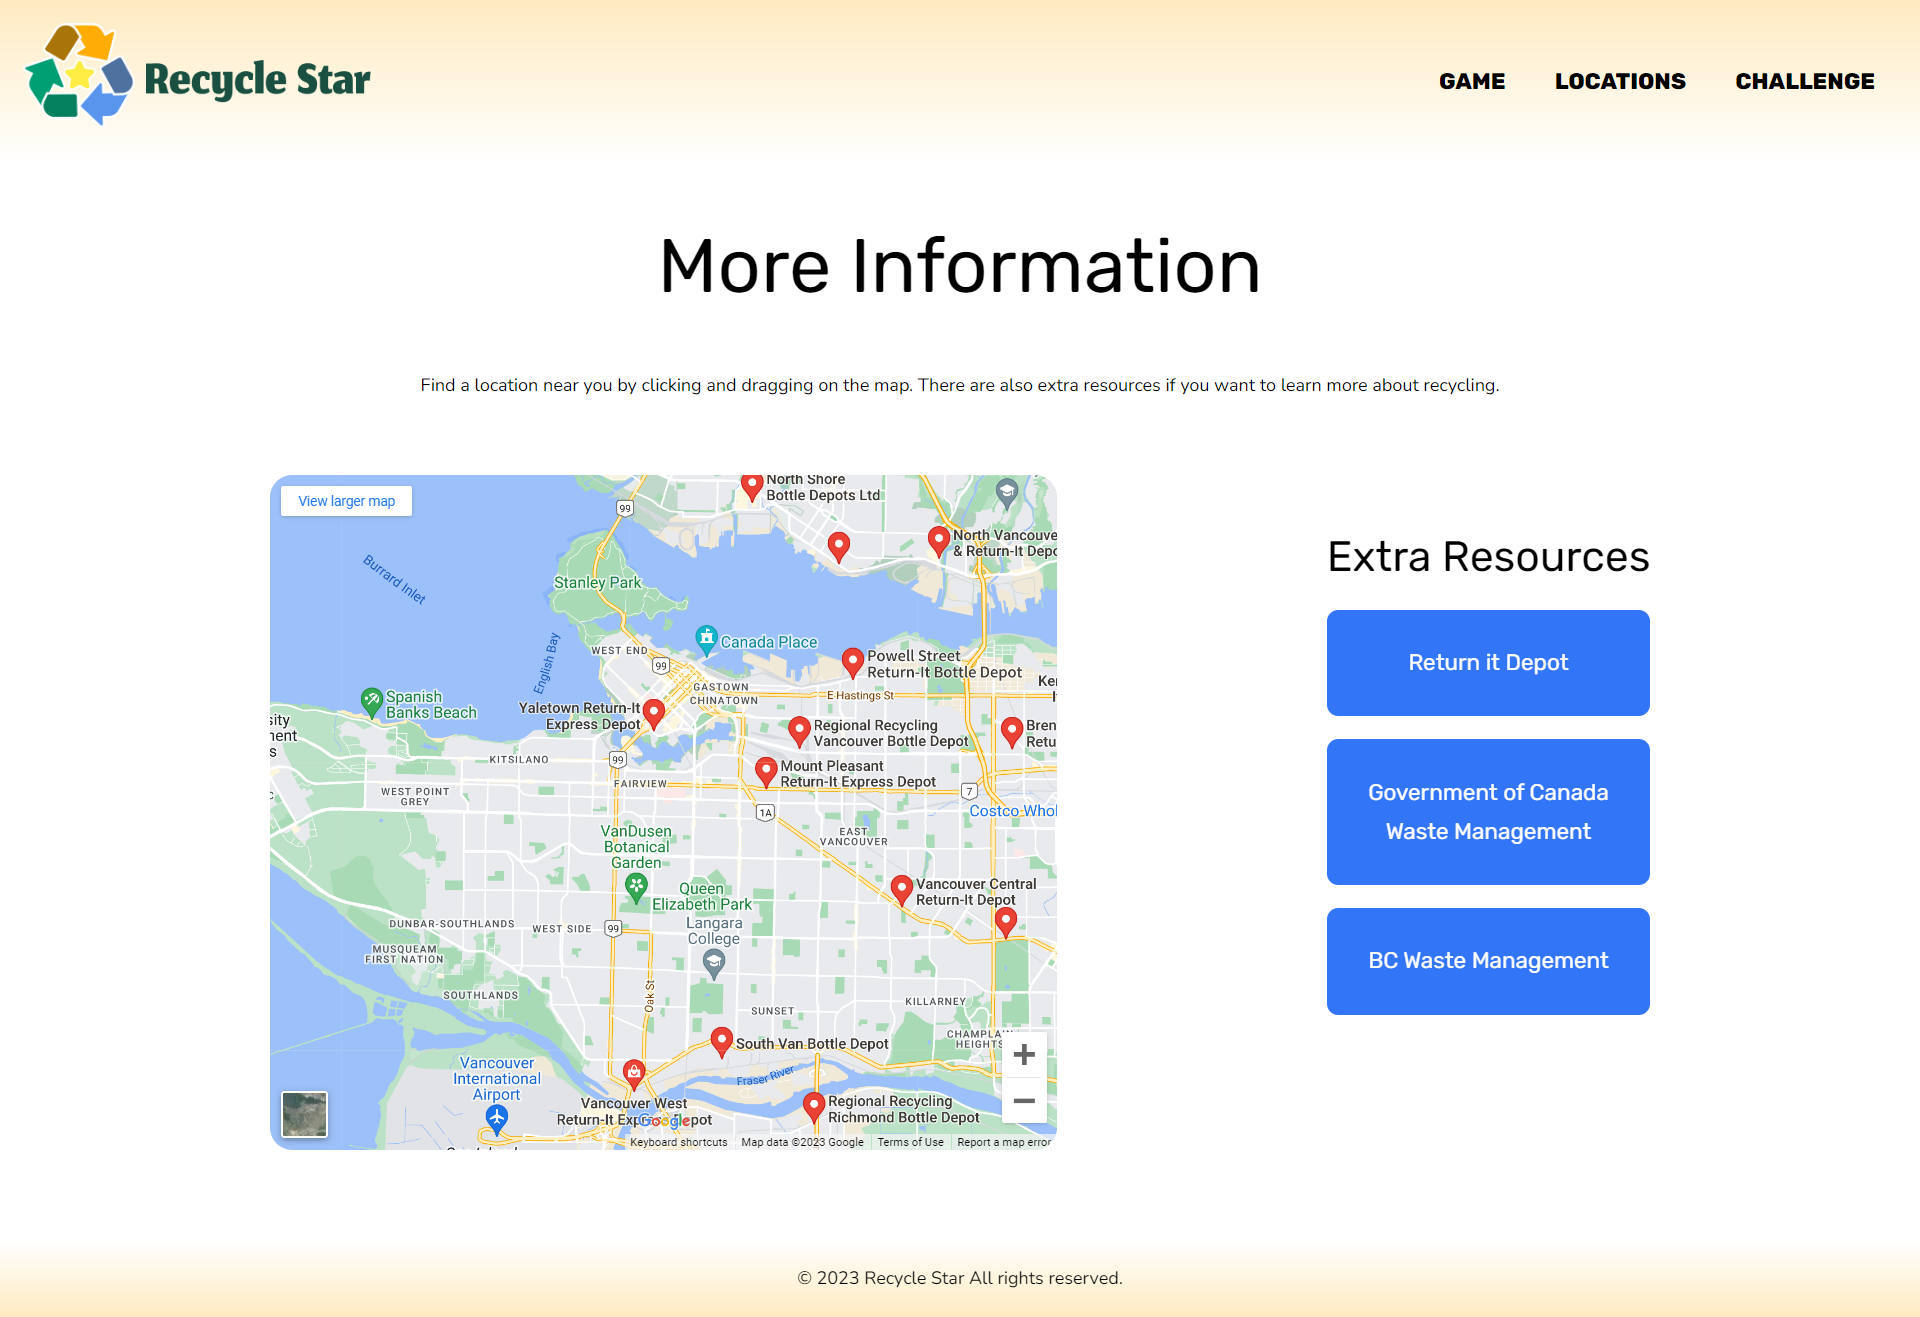Switch to satellite view thumbnail

pos(305,1114)
